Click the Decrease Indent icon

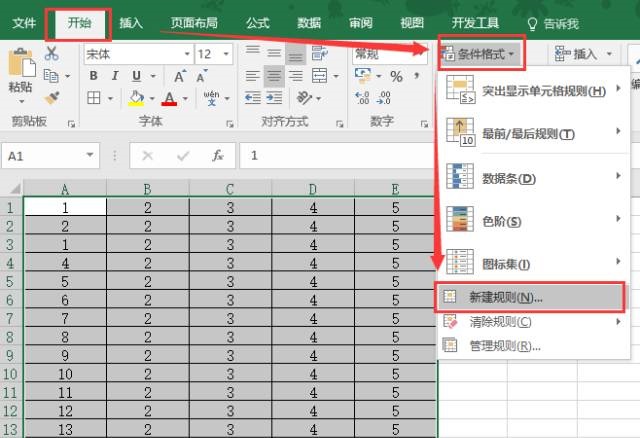pos(253,98)
